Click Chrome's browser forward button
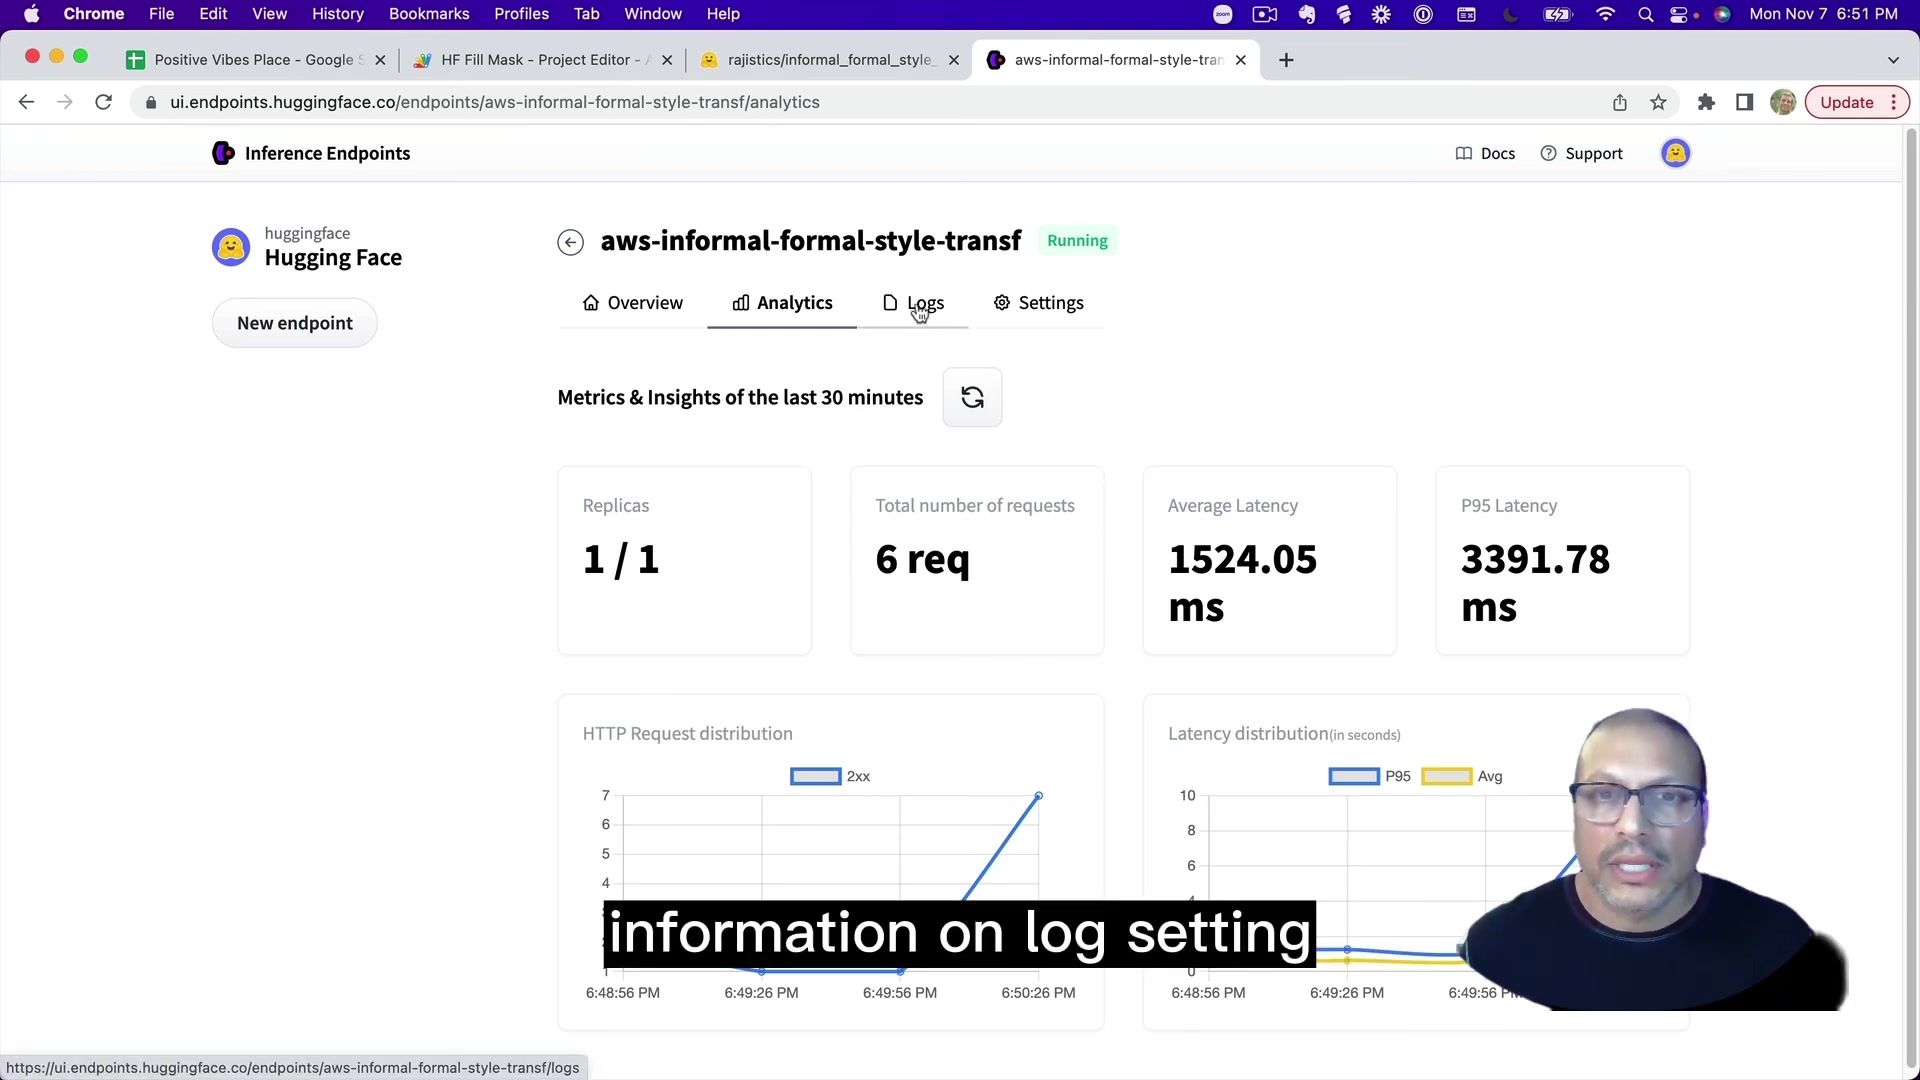The image size is (1920, 1080). point(65,102)
